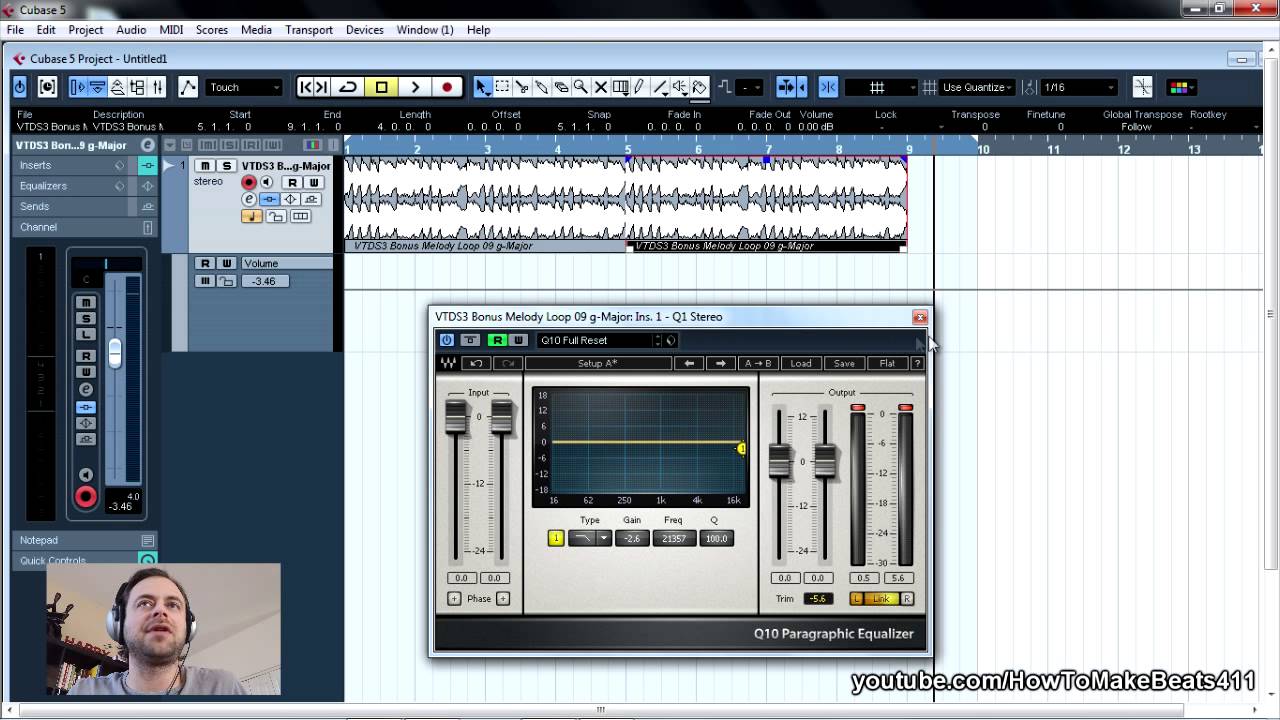Select the Play speaker tool
Viewport: 1280px width, 720px height.
tap(680, 87)
